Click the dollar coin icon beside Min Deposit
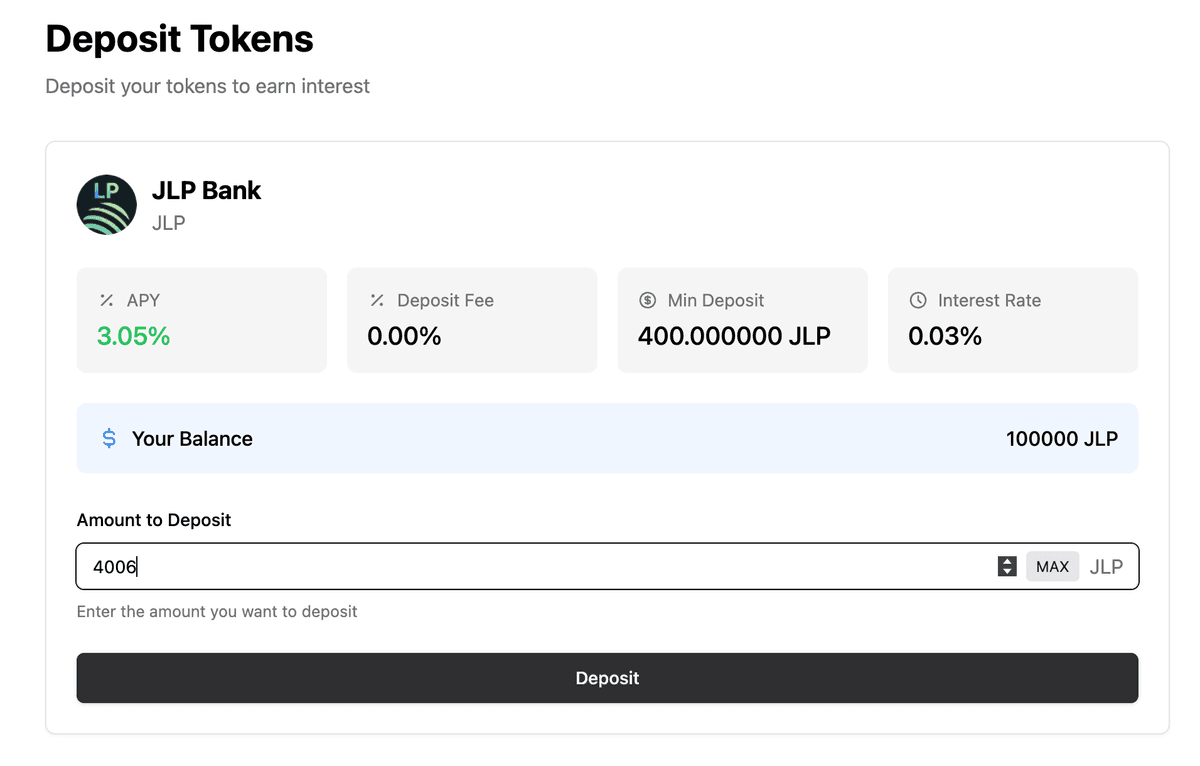This screenshot has width=1200, height=766. click(647, 300)
